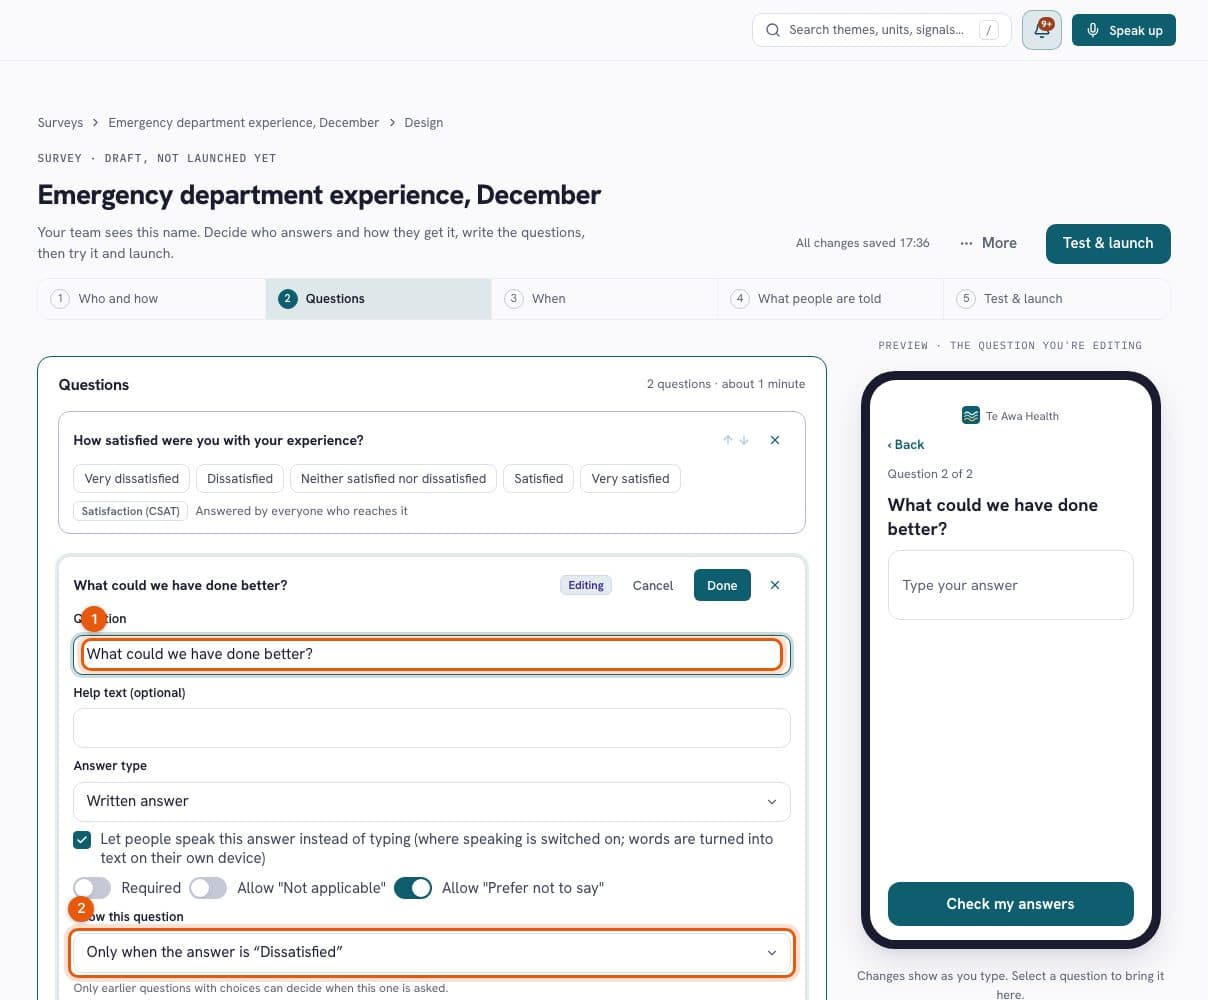
Task: Click the More ellipsis icon
Action: click(966, 243)
